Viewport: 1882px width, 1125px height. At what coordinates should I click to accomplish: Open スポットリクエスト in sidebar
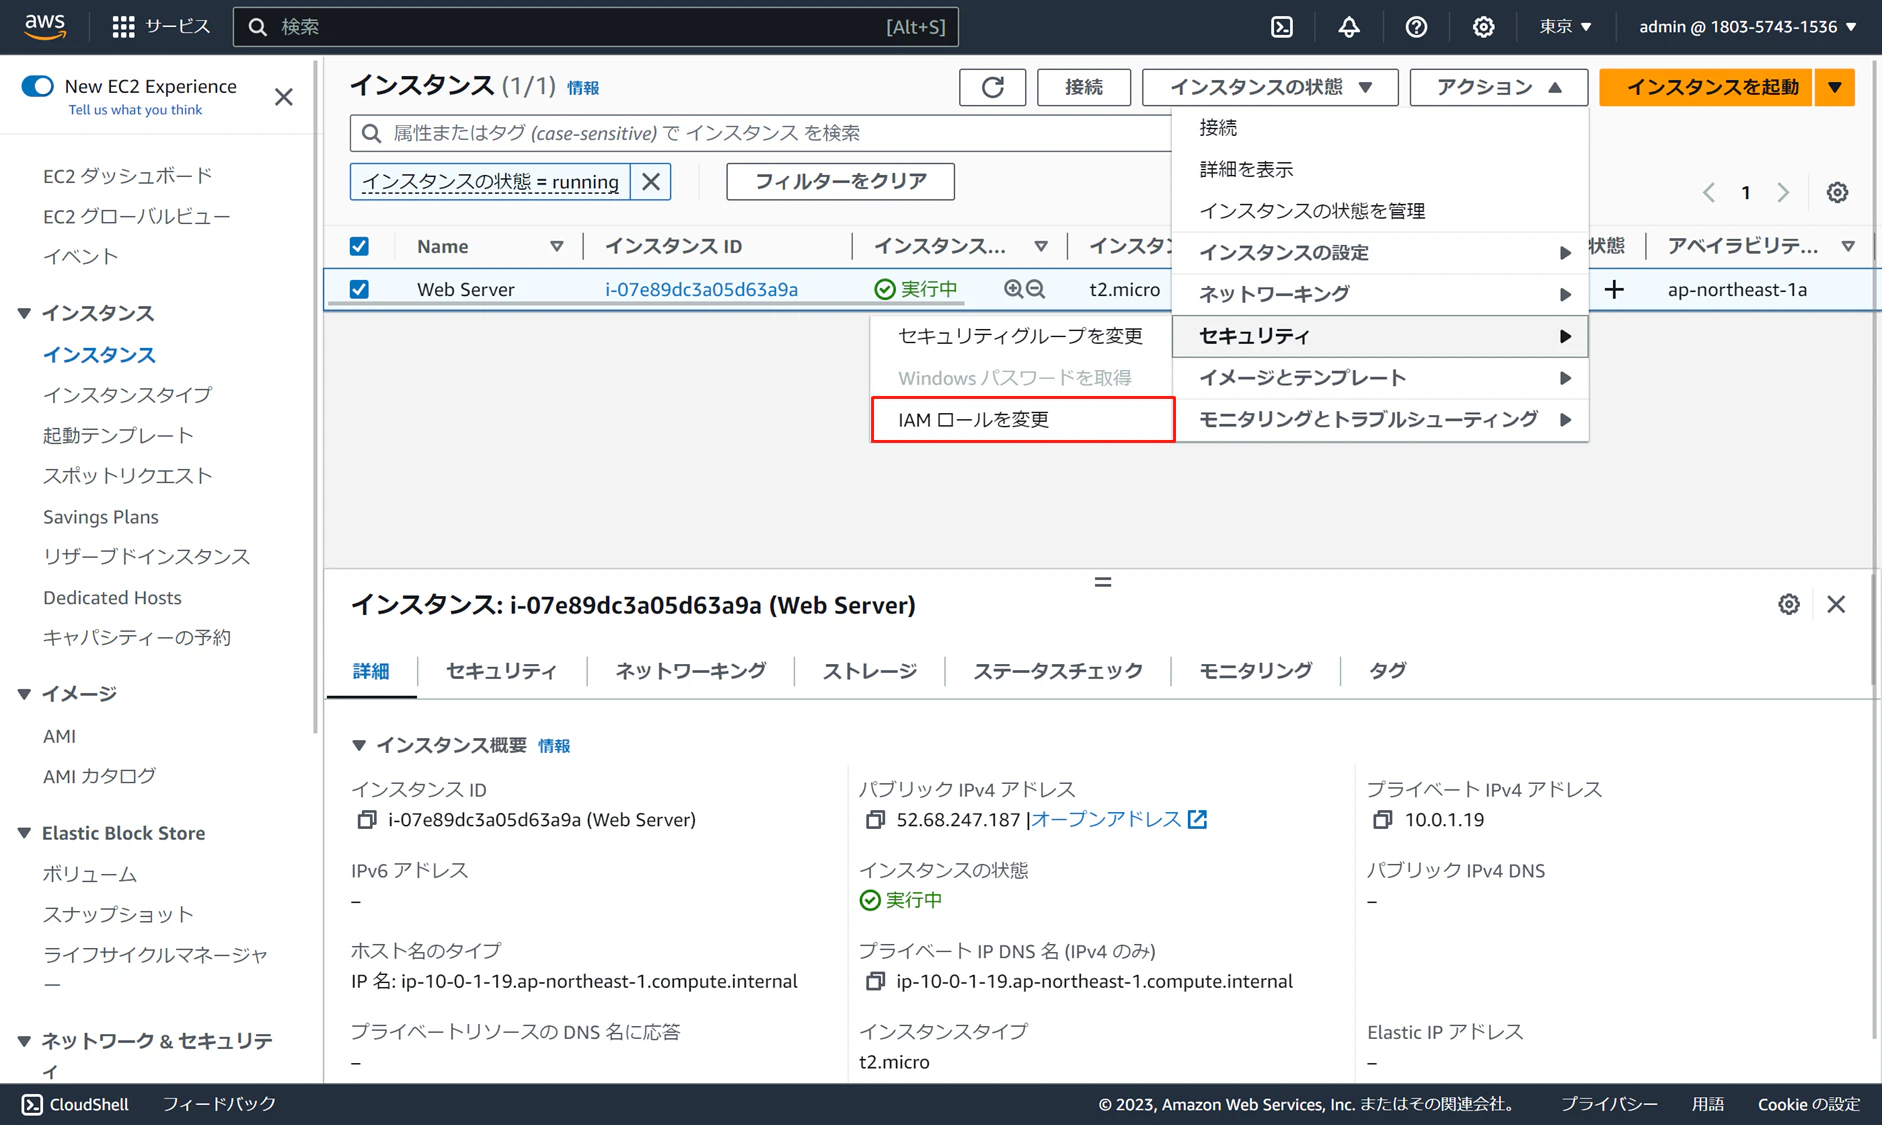pyautogui.click(x=127, y=476)
